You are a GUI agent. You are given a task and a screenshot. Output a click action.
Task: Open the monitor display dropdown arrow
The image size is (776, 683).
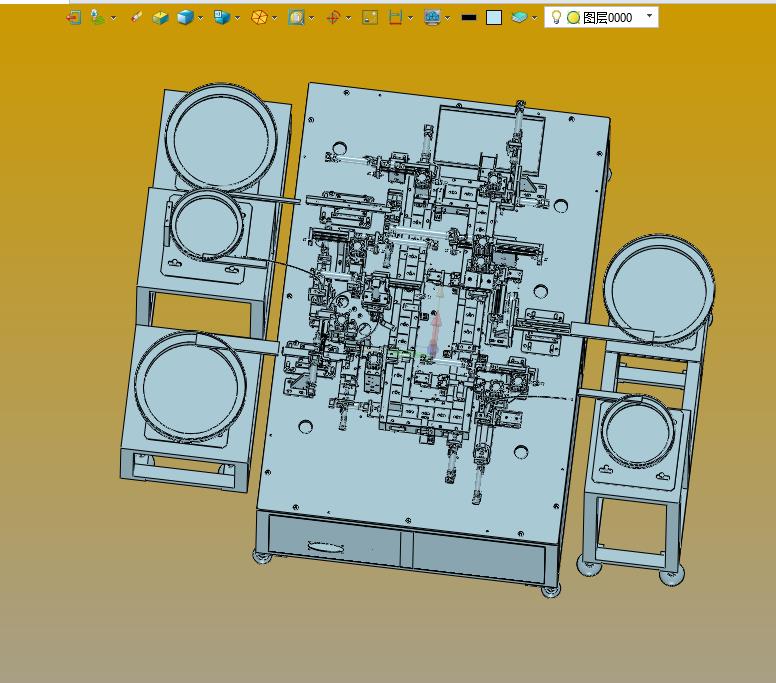coord(448,18)
